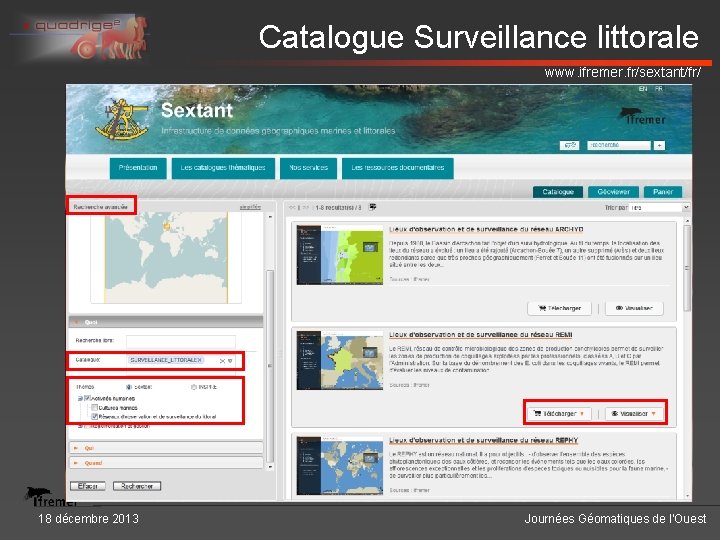Image resolution: width=720 pixels, height=540 pixels.
Task: Click the ARCHYD map thumbnail
Action: (340, 255)
